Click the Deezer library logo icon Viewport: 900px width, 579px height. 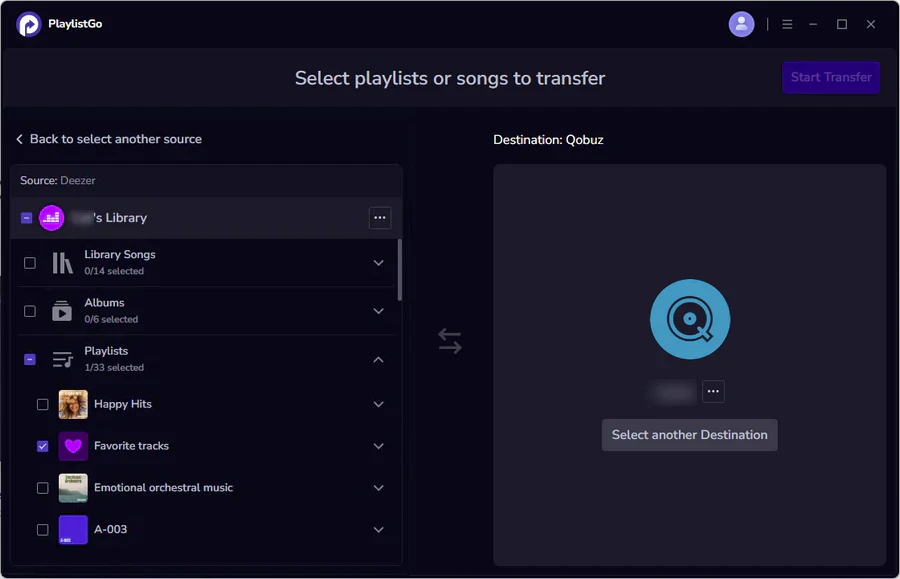[51, 218]
